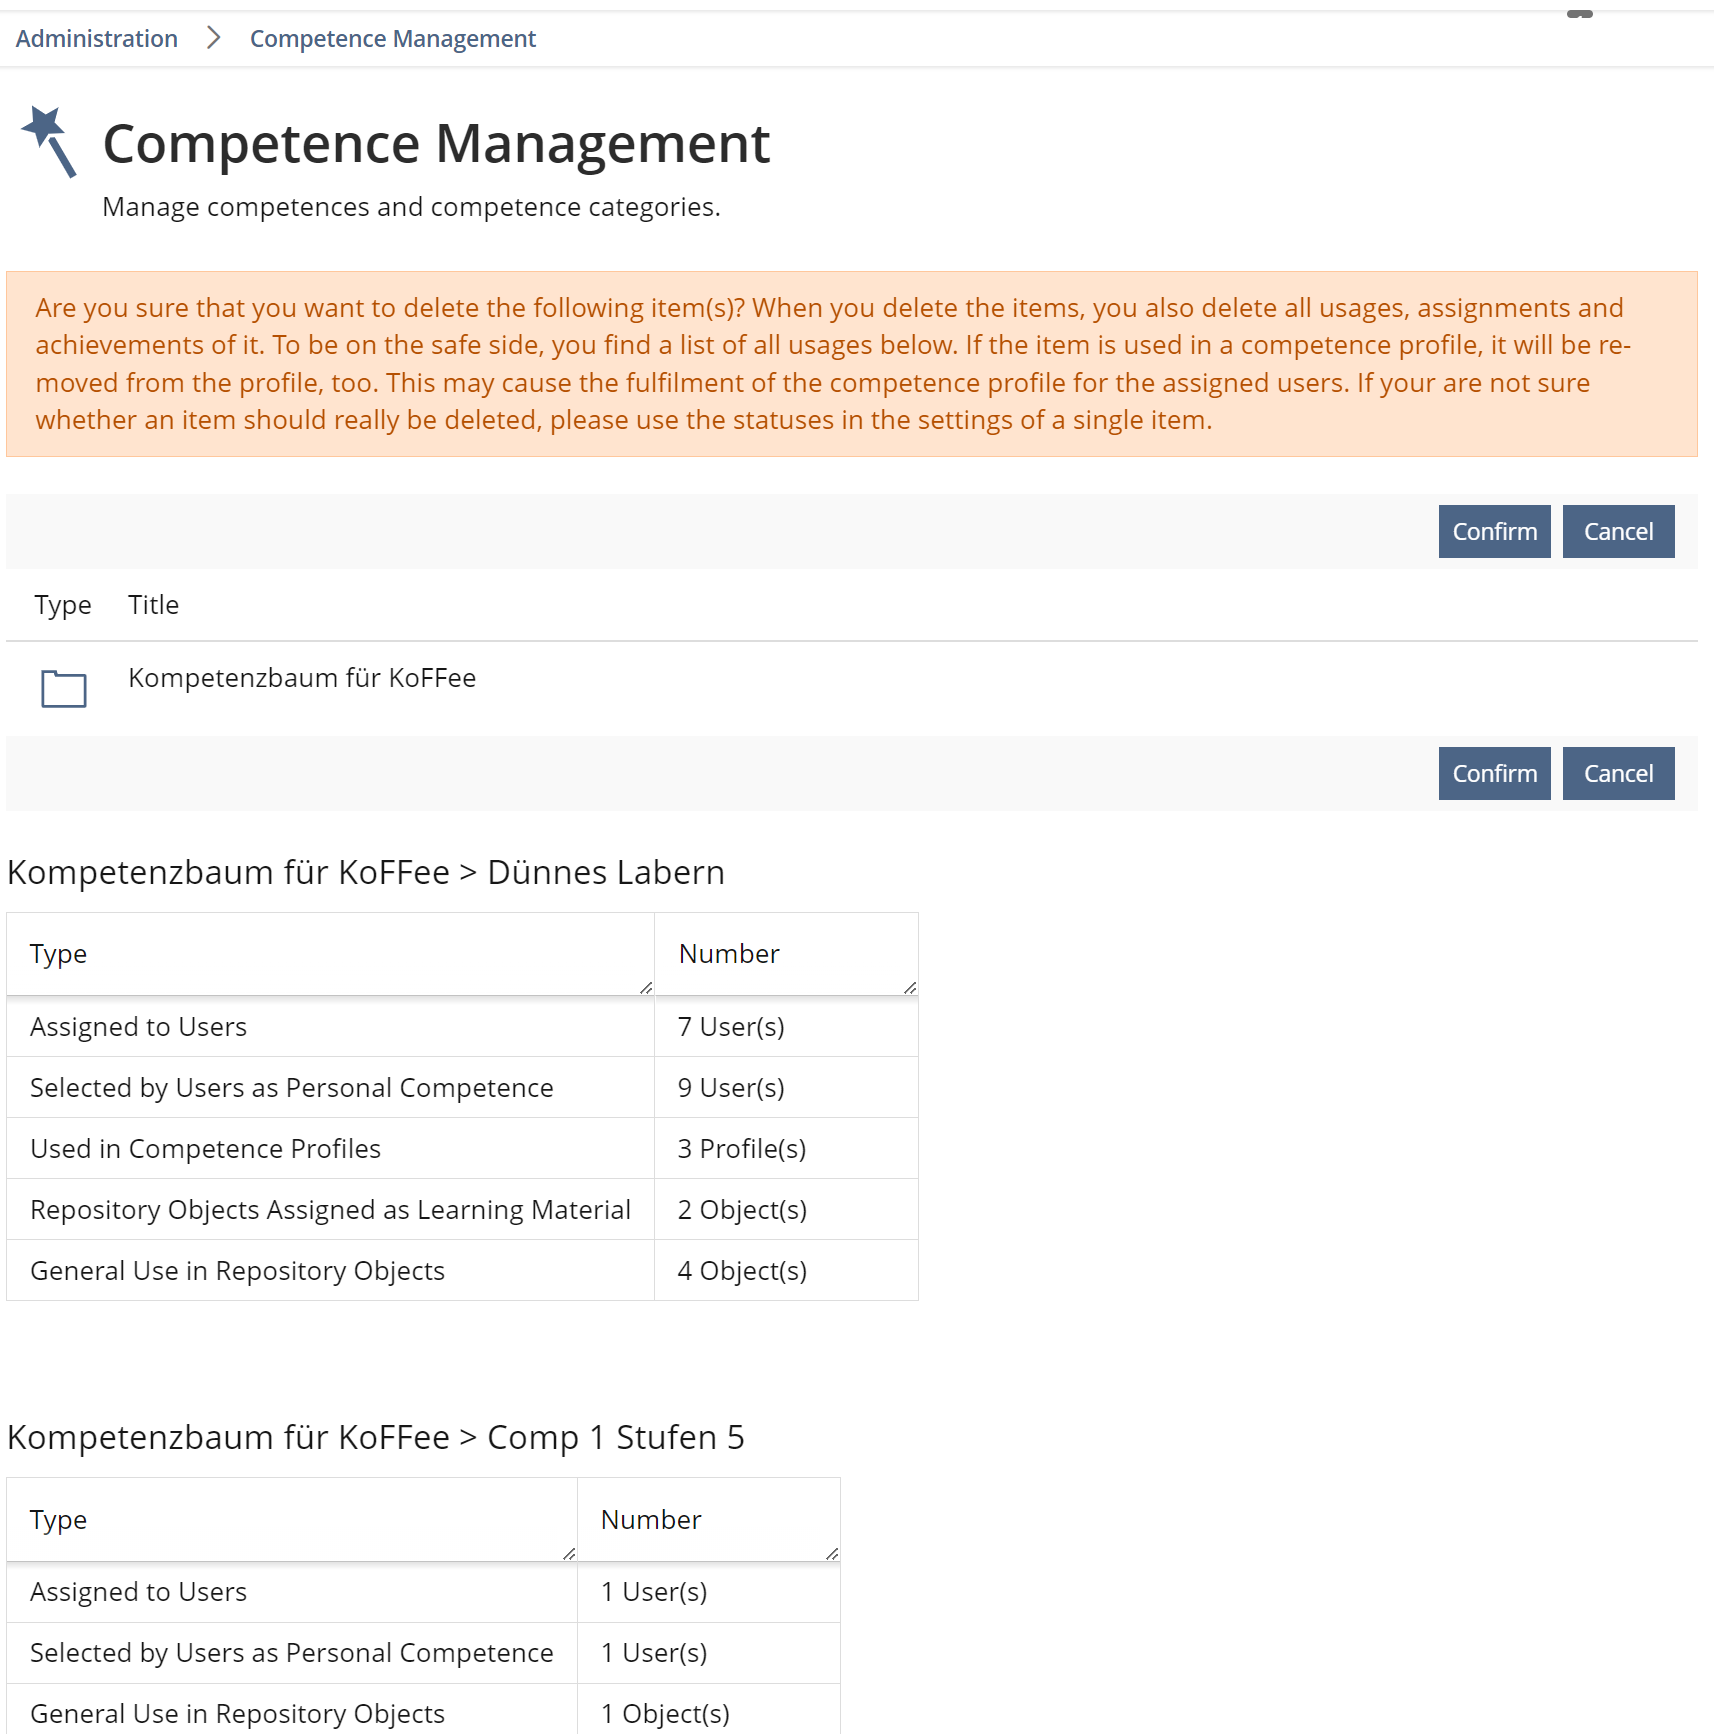Click the 3 Profile(s) cell
This screenshot has width=1714, height=1734.
click(x=742, y=1149)
